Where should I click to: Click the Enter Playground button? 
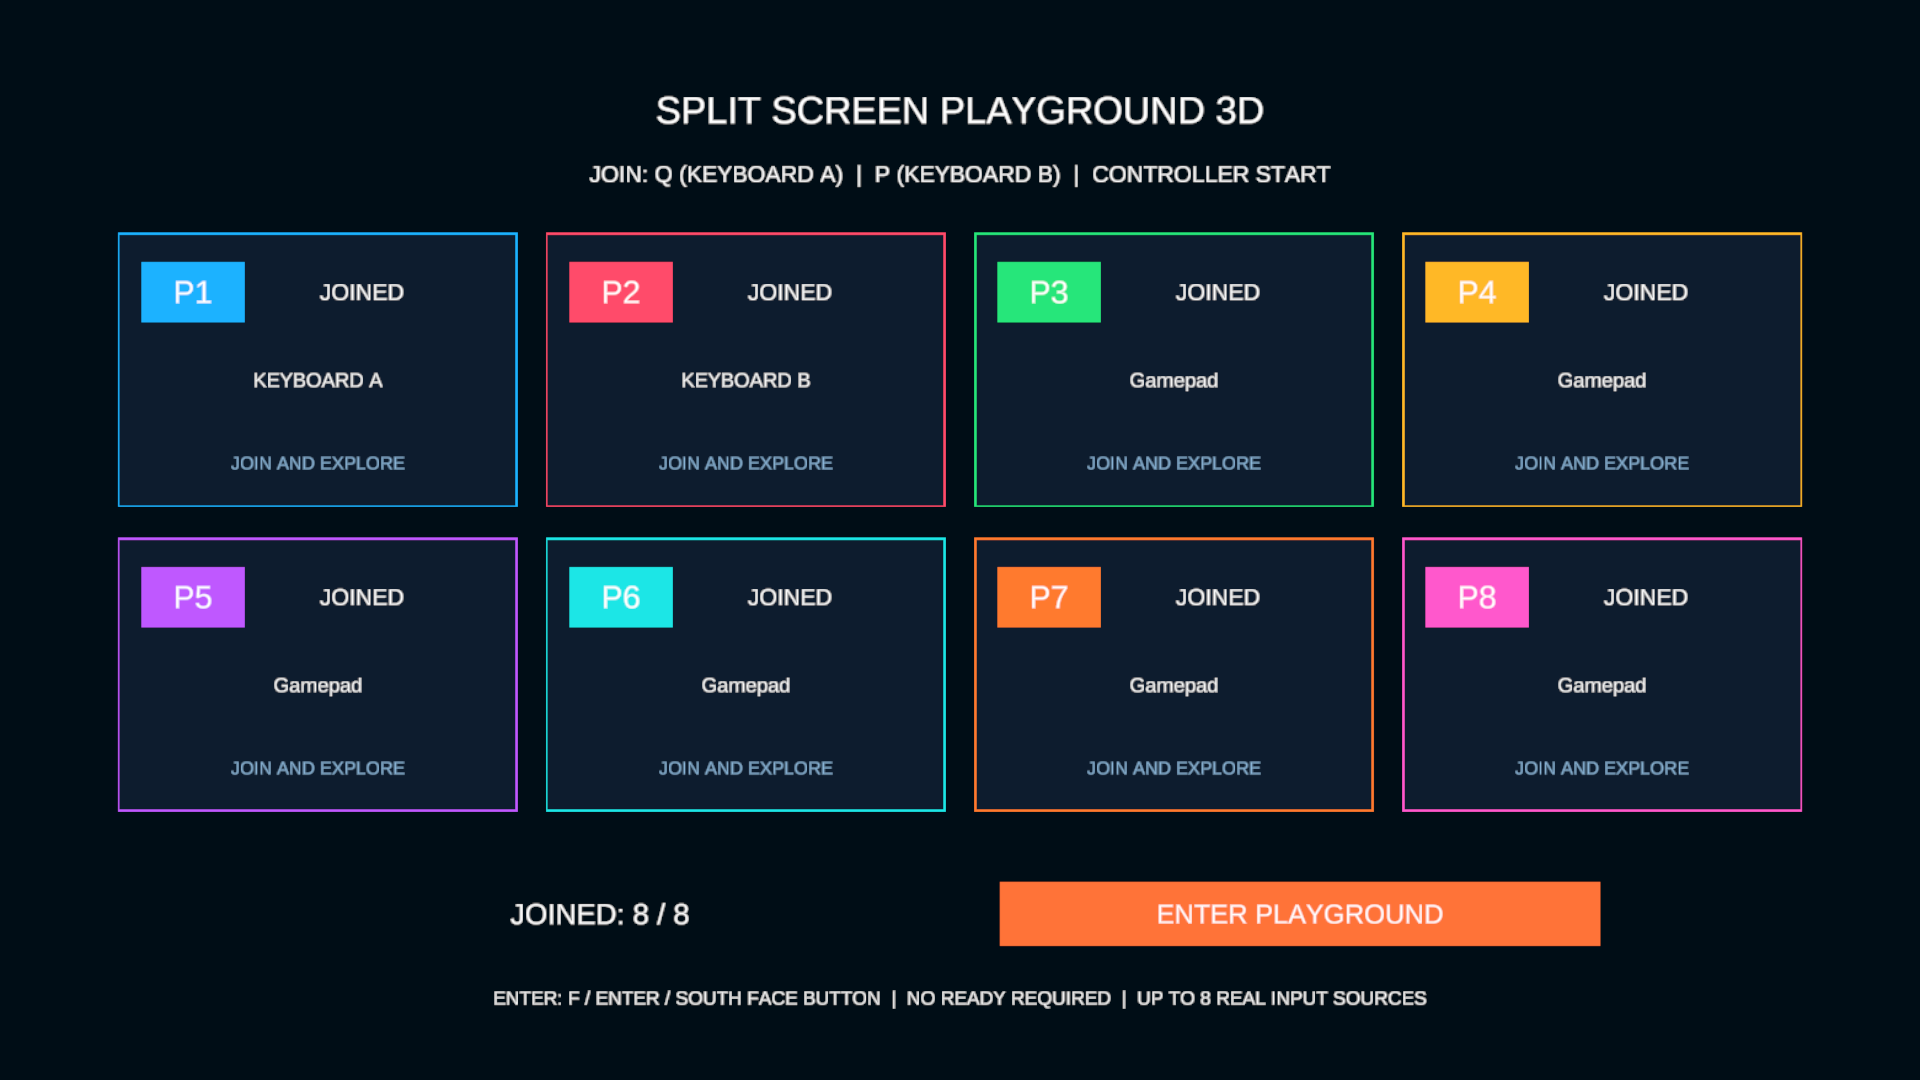click(x=1299, y=914)
